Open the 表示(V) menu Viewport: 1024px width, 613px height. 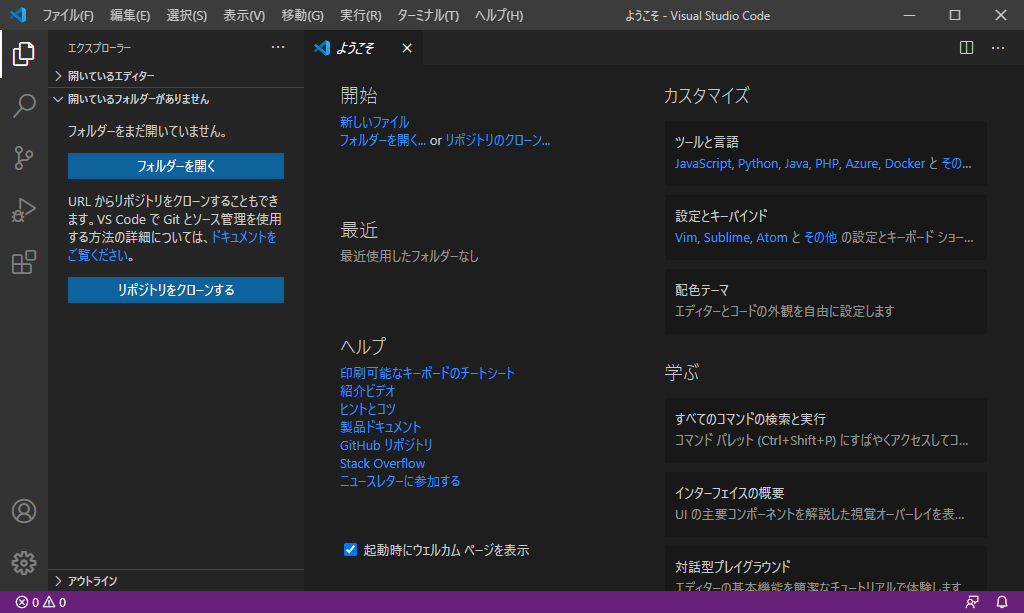tap(244, 15)
